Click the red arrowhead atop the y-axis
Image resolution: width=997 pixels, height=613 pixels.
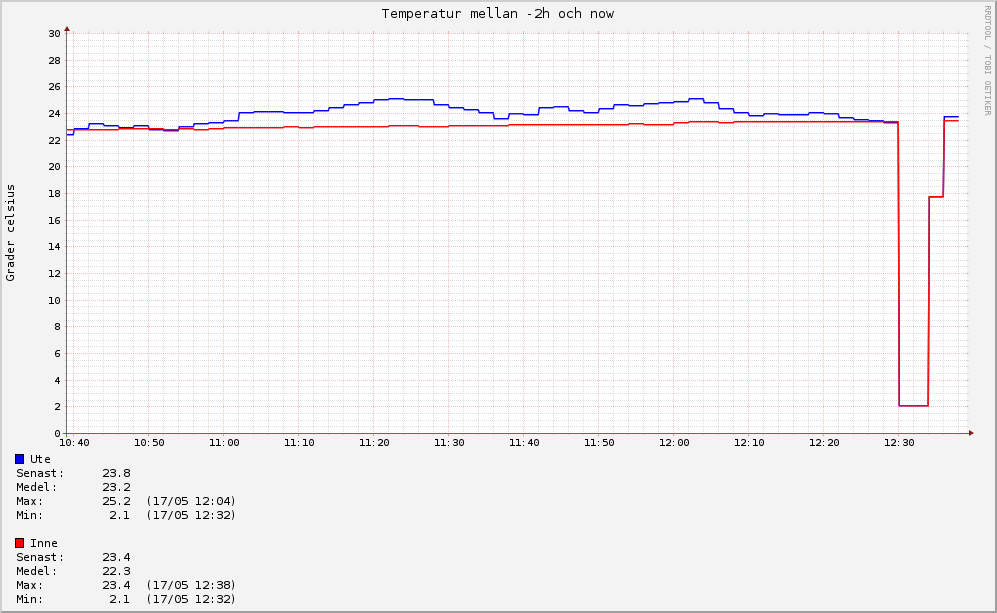point(67,29)
